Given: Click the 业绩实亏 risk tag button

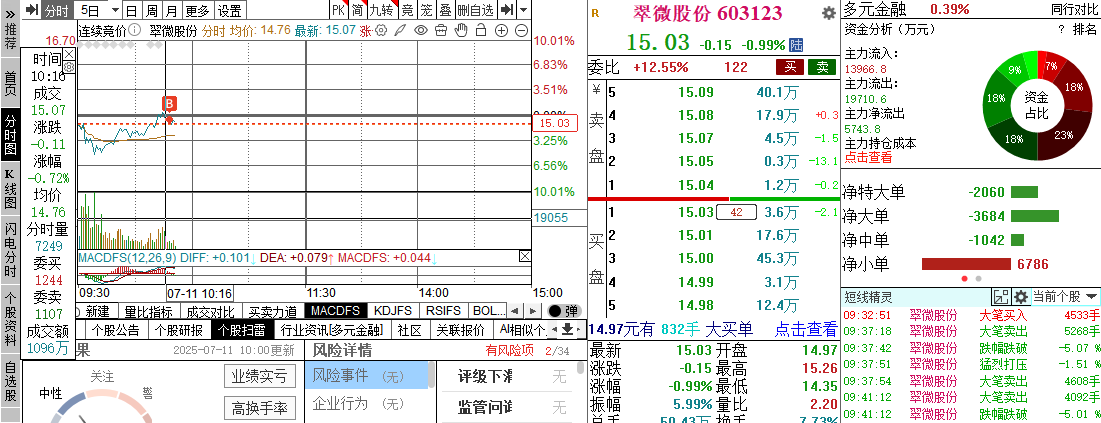Looking at the screenshot, I should [259, 377].
